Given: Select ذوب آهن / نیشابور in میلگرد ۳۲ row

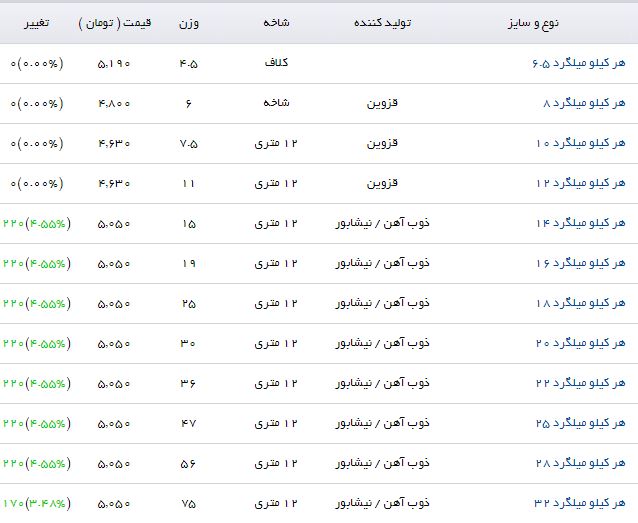Looking at the screenshot, I should (382, 503).
